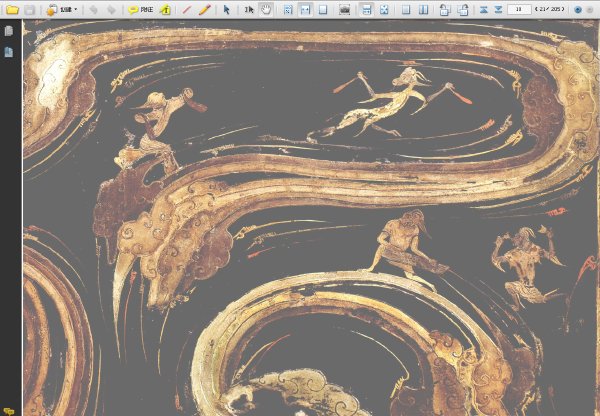The image size is (600, 416).
Task: Click the page counter 21 / 205 text
Action: click(549, 9)
